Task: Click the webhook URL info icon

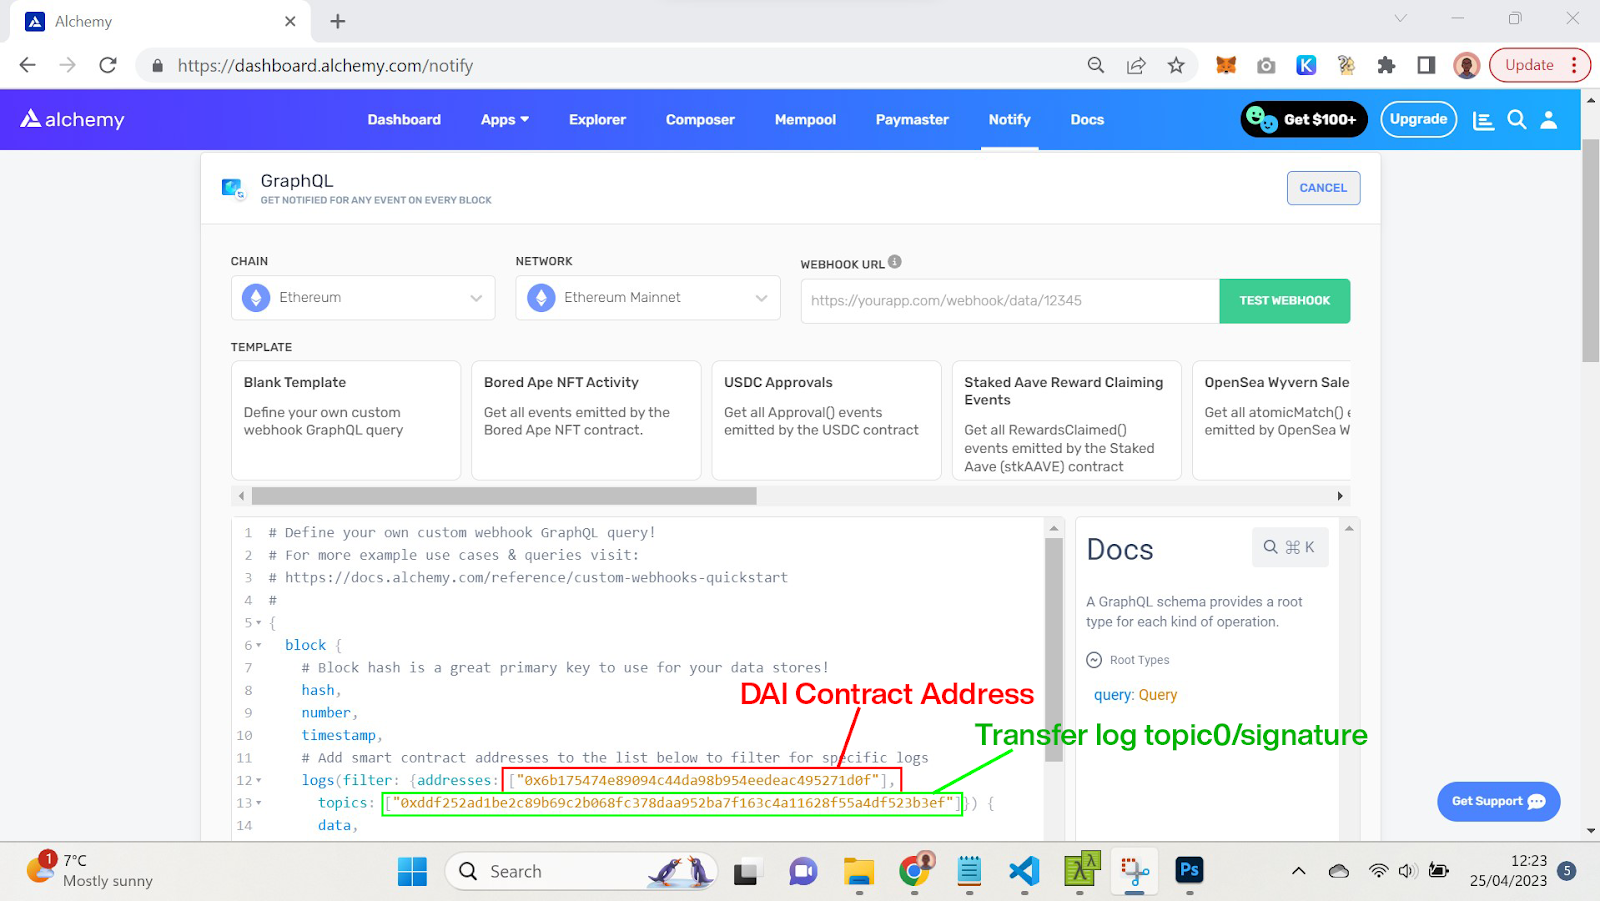Action: point(895,262)
